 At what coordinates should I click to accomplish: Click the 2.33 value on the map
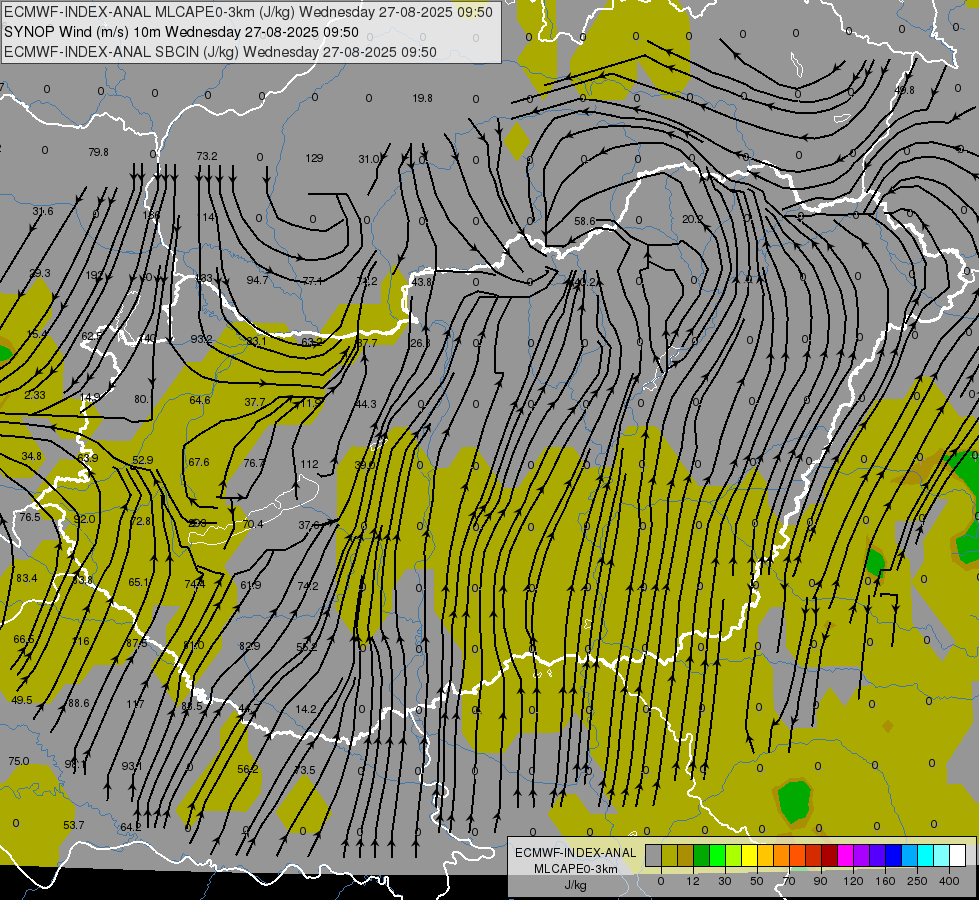tap(35, 395)
